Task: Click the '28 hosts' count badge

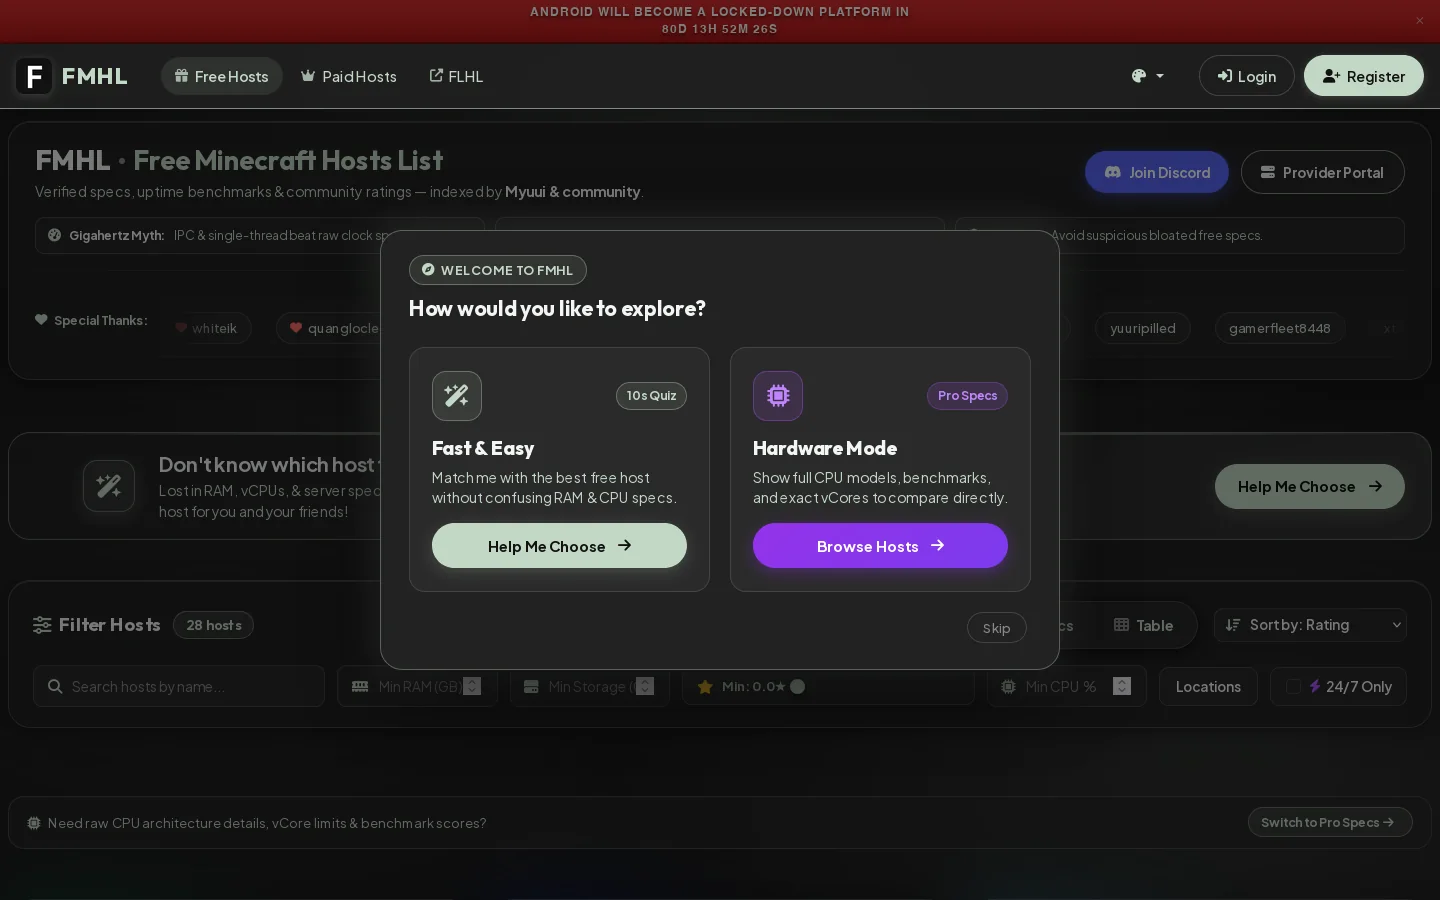Action: (x=214, y=625)
